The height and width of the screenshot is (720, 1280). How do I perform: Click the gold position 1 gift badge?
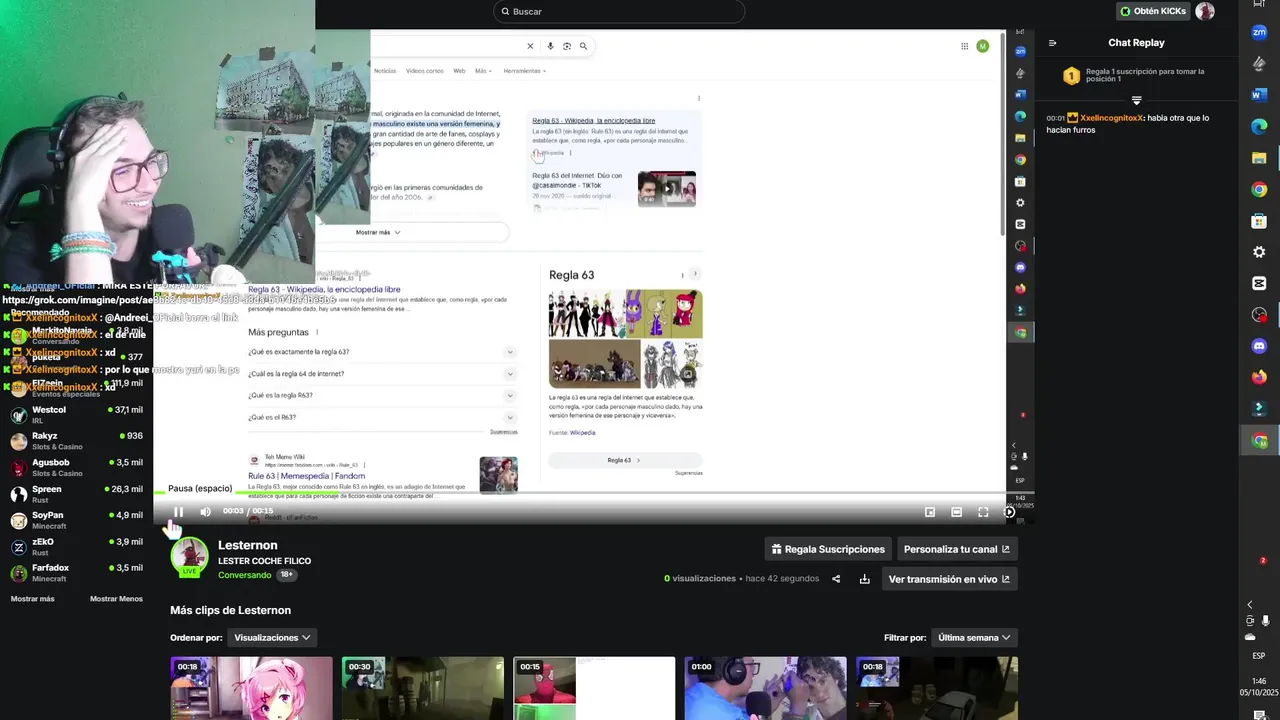pos(1071,76)
